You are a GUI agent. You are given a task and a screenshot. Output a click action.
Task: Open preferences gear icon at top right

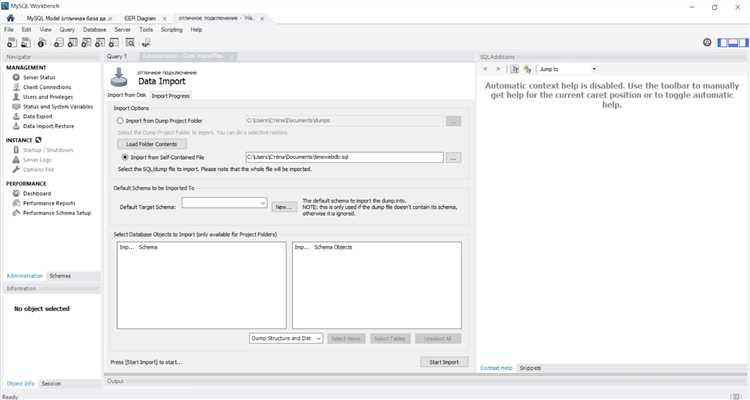tap(707, 43)
